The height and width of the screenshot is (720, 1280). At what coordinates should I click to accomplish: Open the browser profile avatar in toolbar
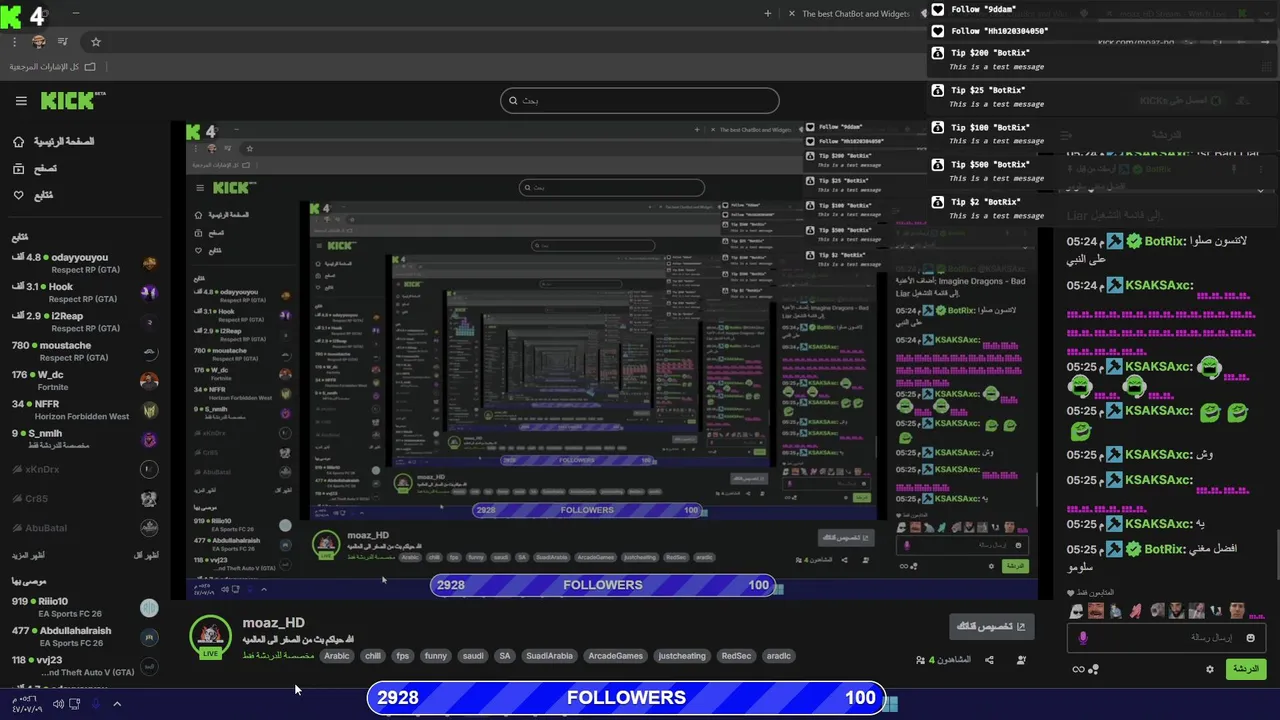(39, 42)
